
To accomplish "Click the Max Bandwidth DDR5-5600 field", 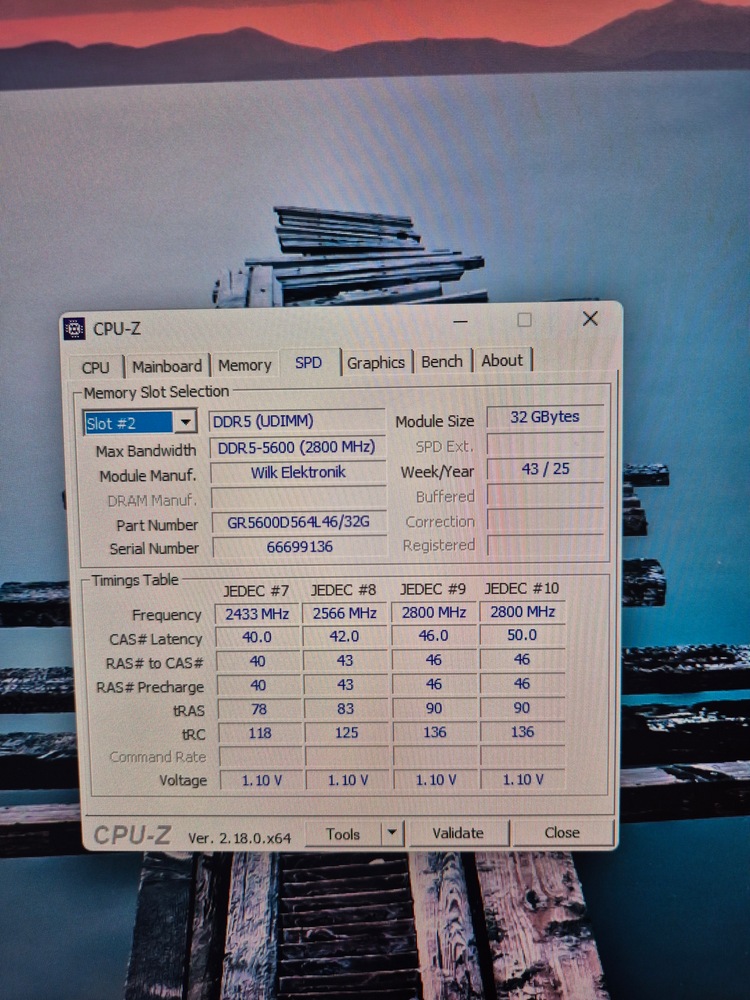I will click(x=296, y=447).
